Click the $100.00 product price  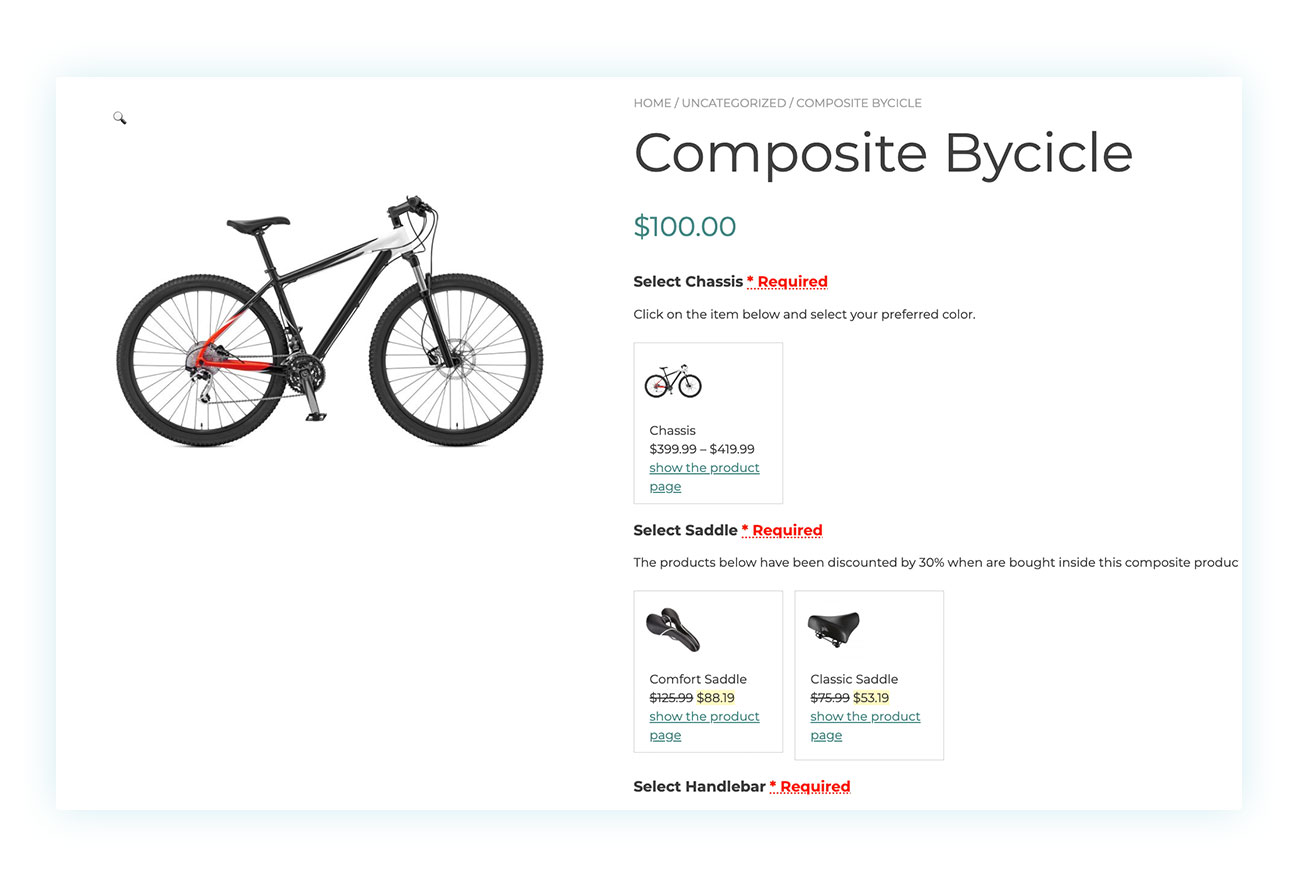pyautogui.click(x=685, y=227)
